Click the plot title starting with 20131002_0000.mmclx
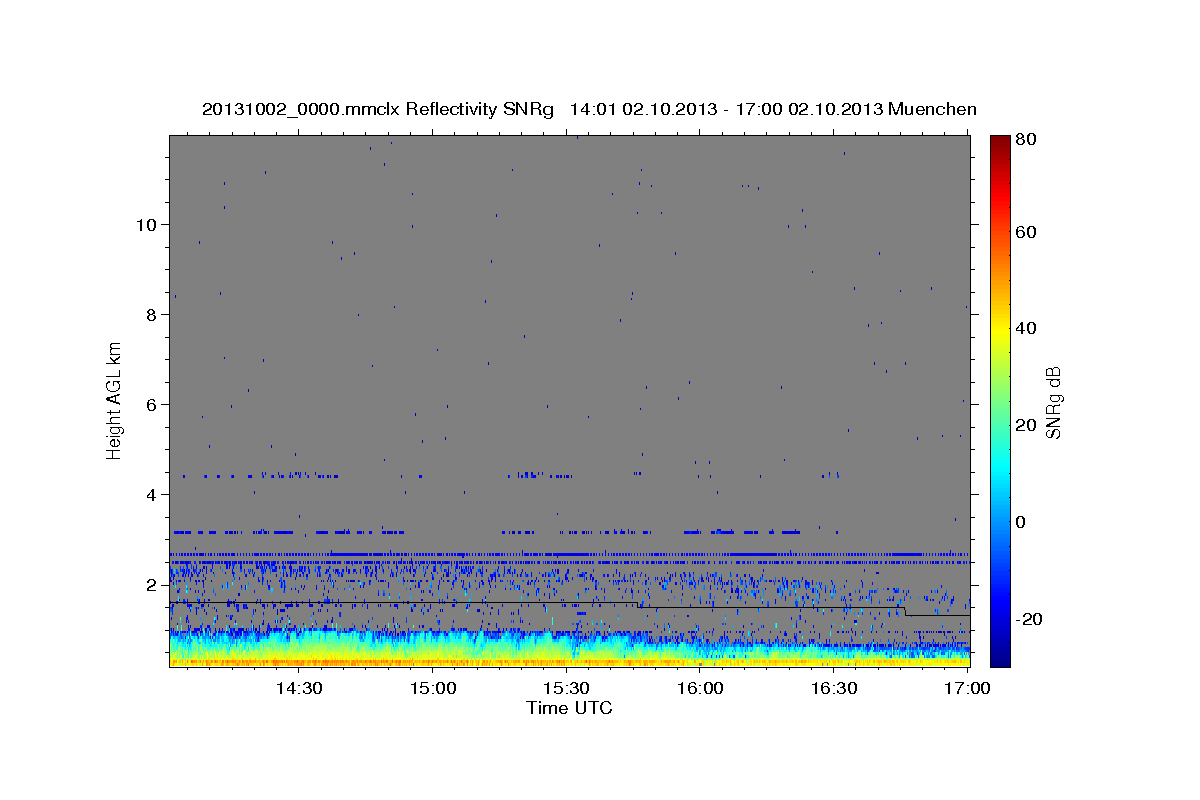 click(589, 109)
